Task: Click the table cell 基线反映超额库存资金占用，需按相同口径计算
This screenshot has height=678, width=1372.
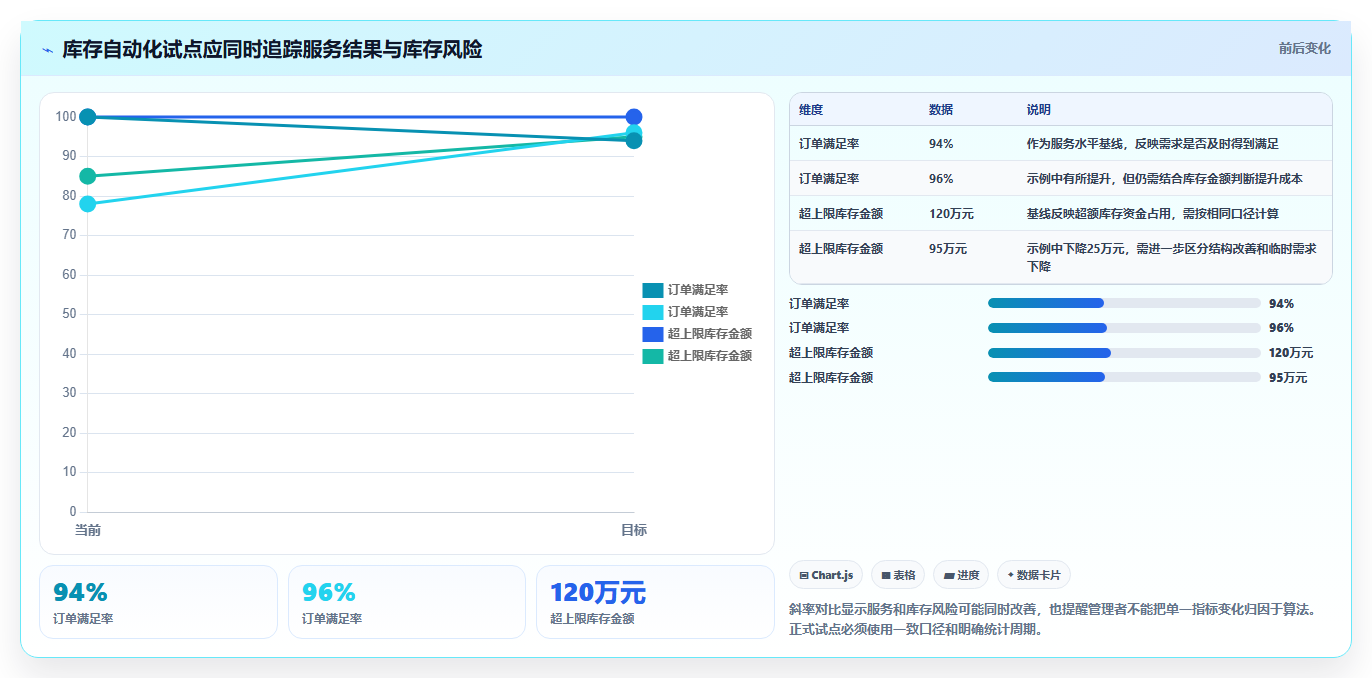Action: tap(1152, 214)
